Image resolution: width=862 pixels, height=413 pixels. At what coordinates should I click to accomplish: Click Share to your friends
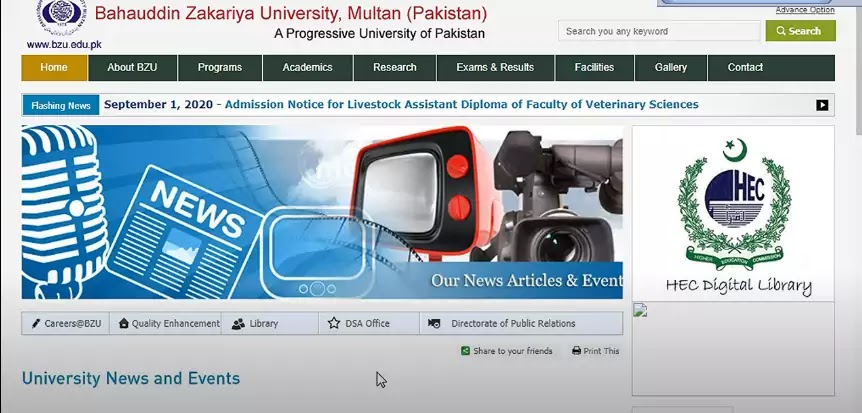[512, 351]
